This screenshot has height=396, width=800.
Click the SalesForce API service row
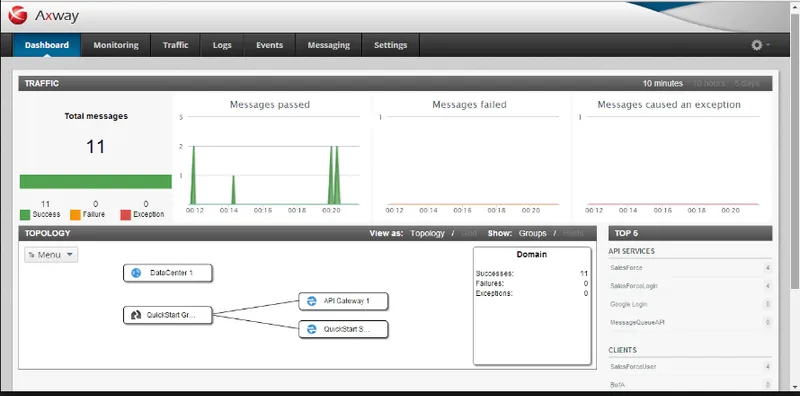[x=690, y=268]
